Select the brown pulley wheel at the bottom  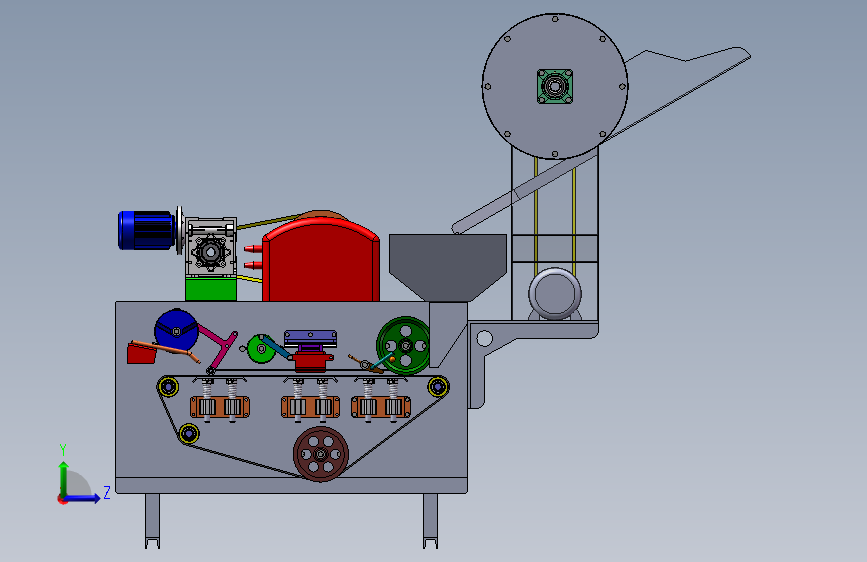(x=321, y=454)
